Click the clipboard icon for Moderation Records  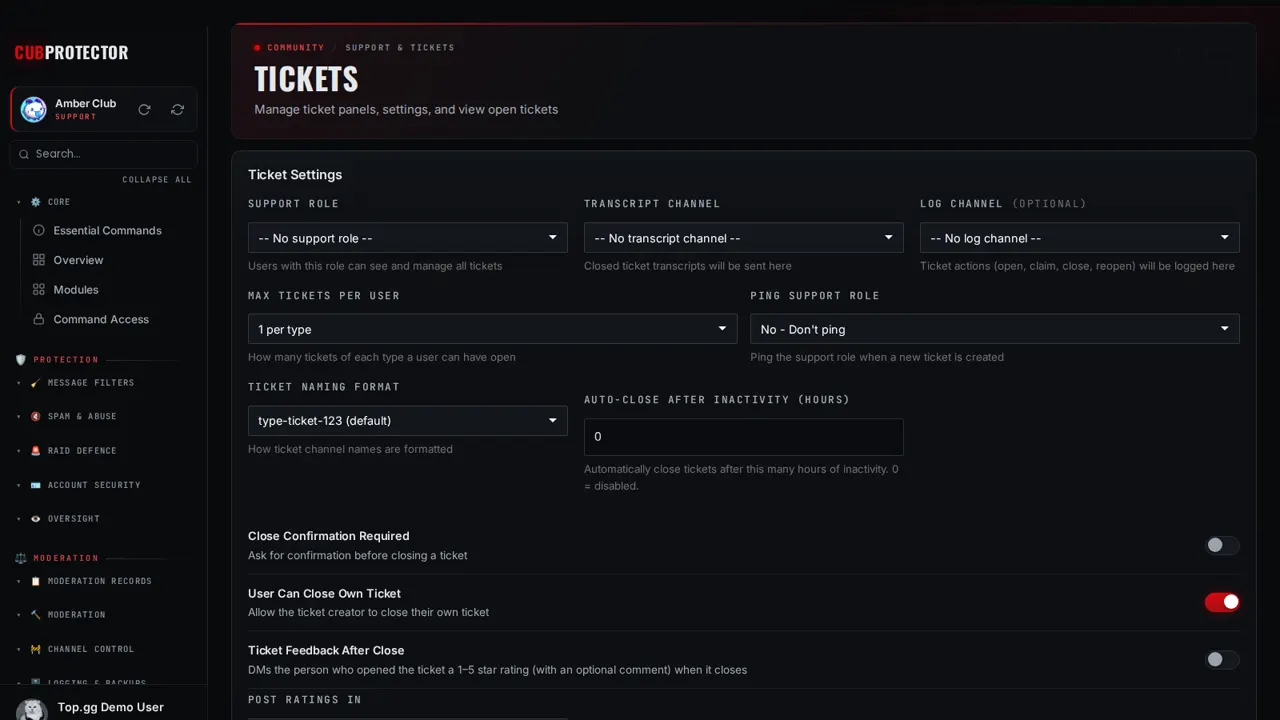coord(36,581)
